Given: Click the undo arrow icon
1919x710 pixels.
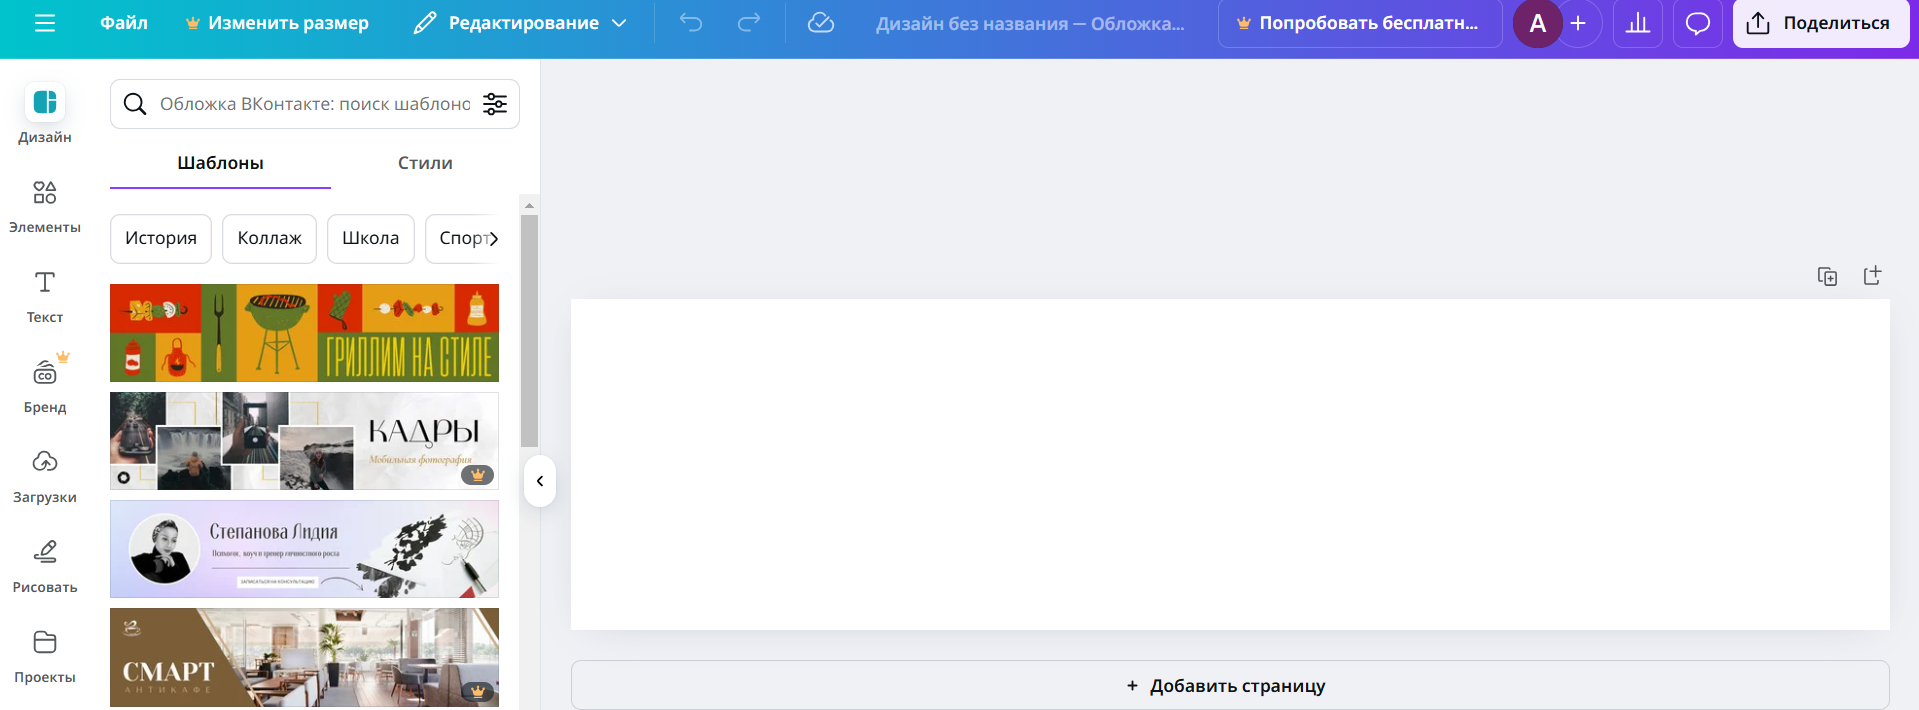Looking at the screenshot, I should pos(691,23).
